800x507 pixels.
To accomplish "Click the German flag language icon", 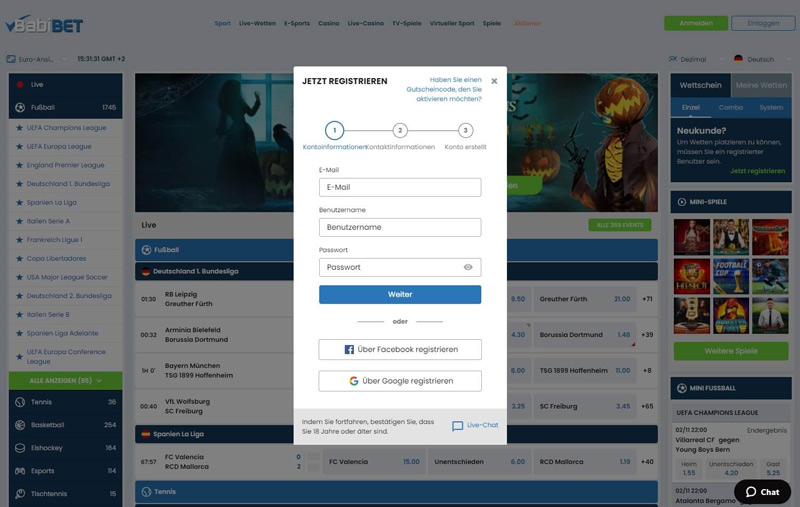I will 738,59.
